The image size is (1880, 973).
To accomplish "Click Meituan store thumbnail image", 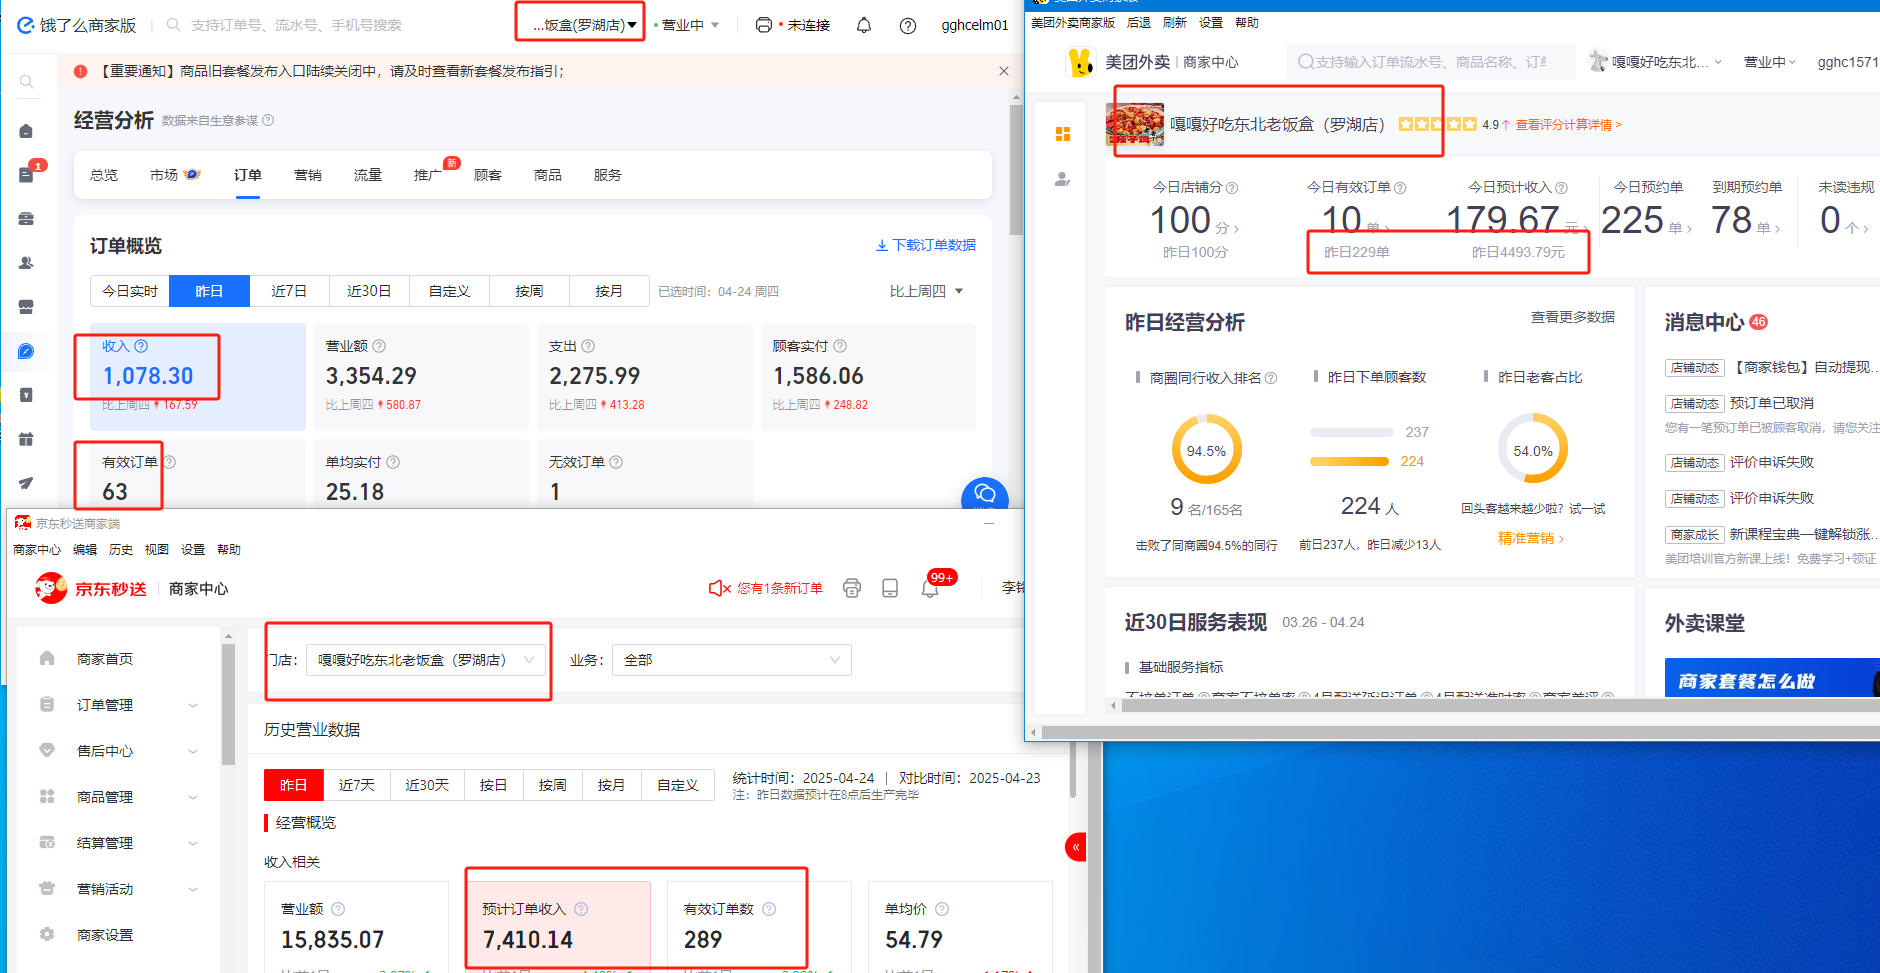I will coord(1135,125).
